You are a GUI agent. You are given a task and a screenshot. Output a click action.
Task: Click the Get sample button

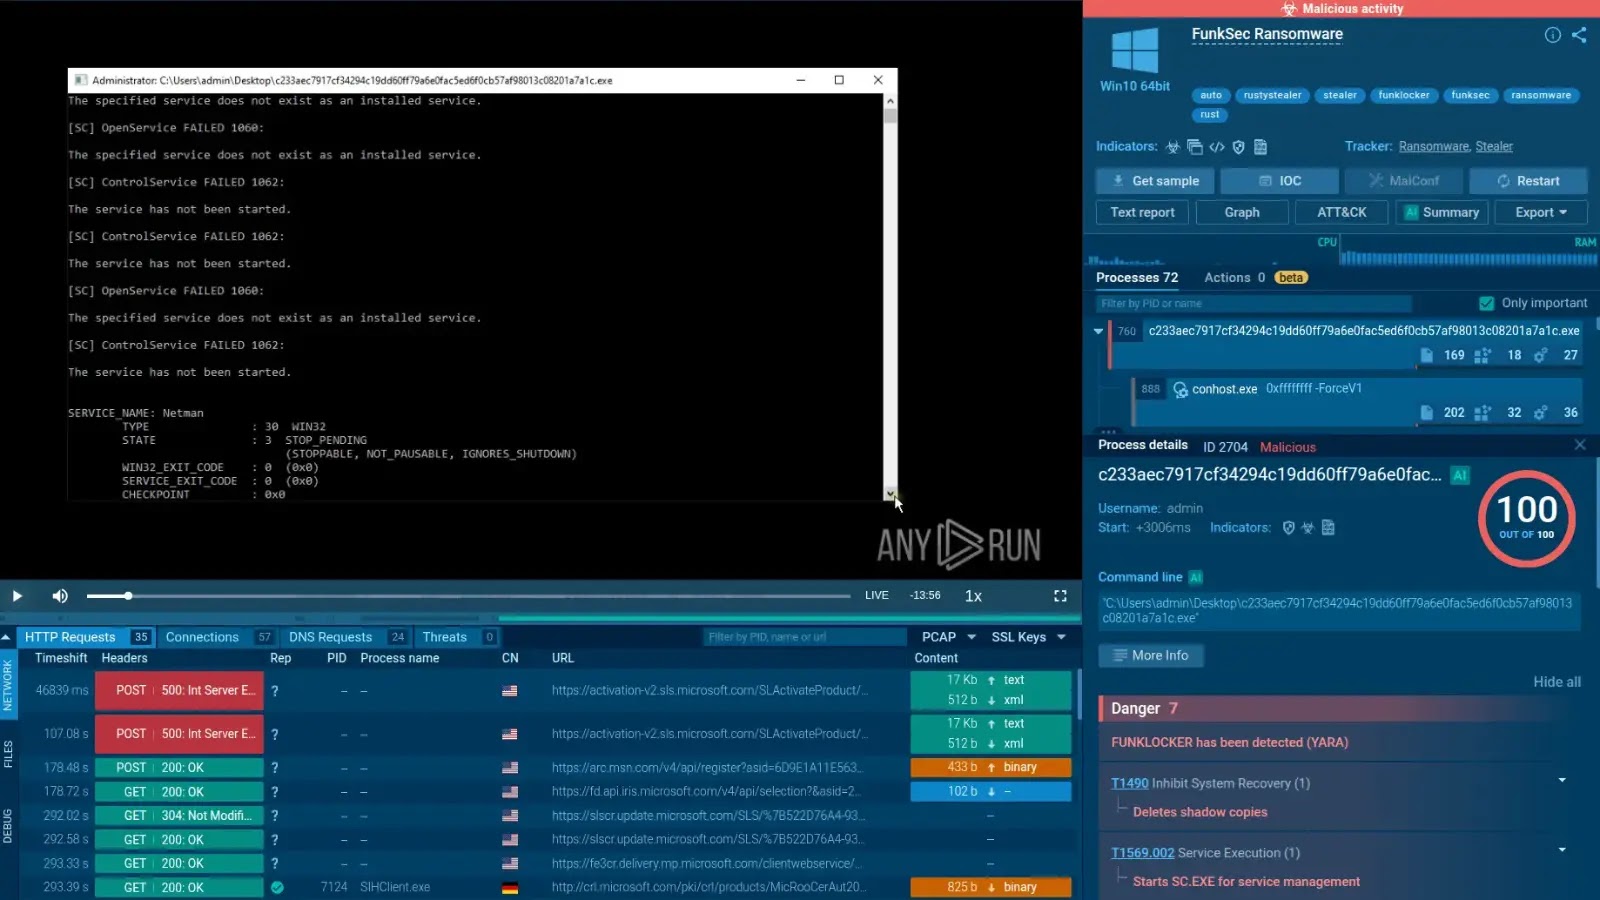1154,181
